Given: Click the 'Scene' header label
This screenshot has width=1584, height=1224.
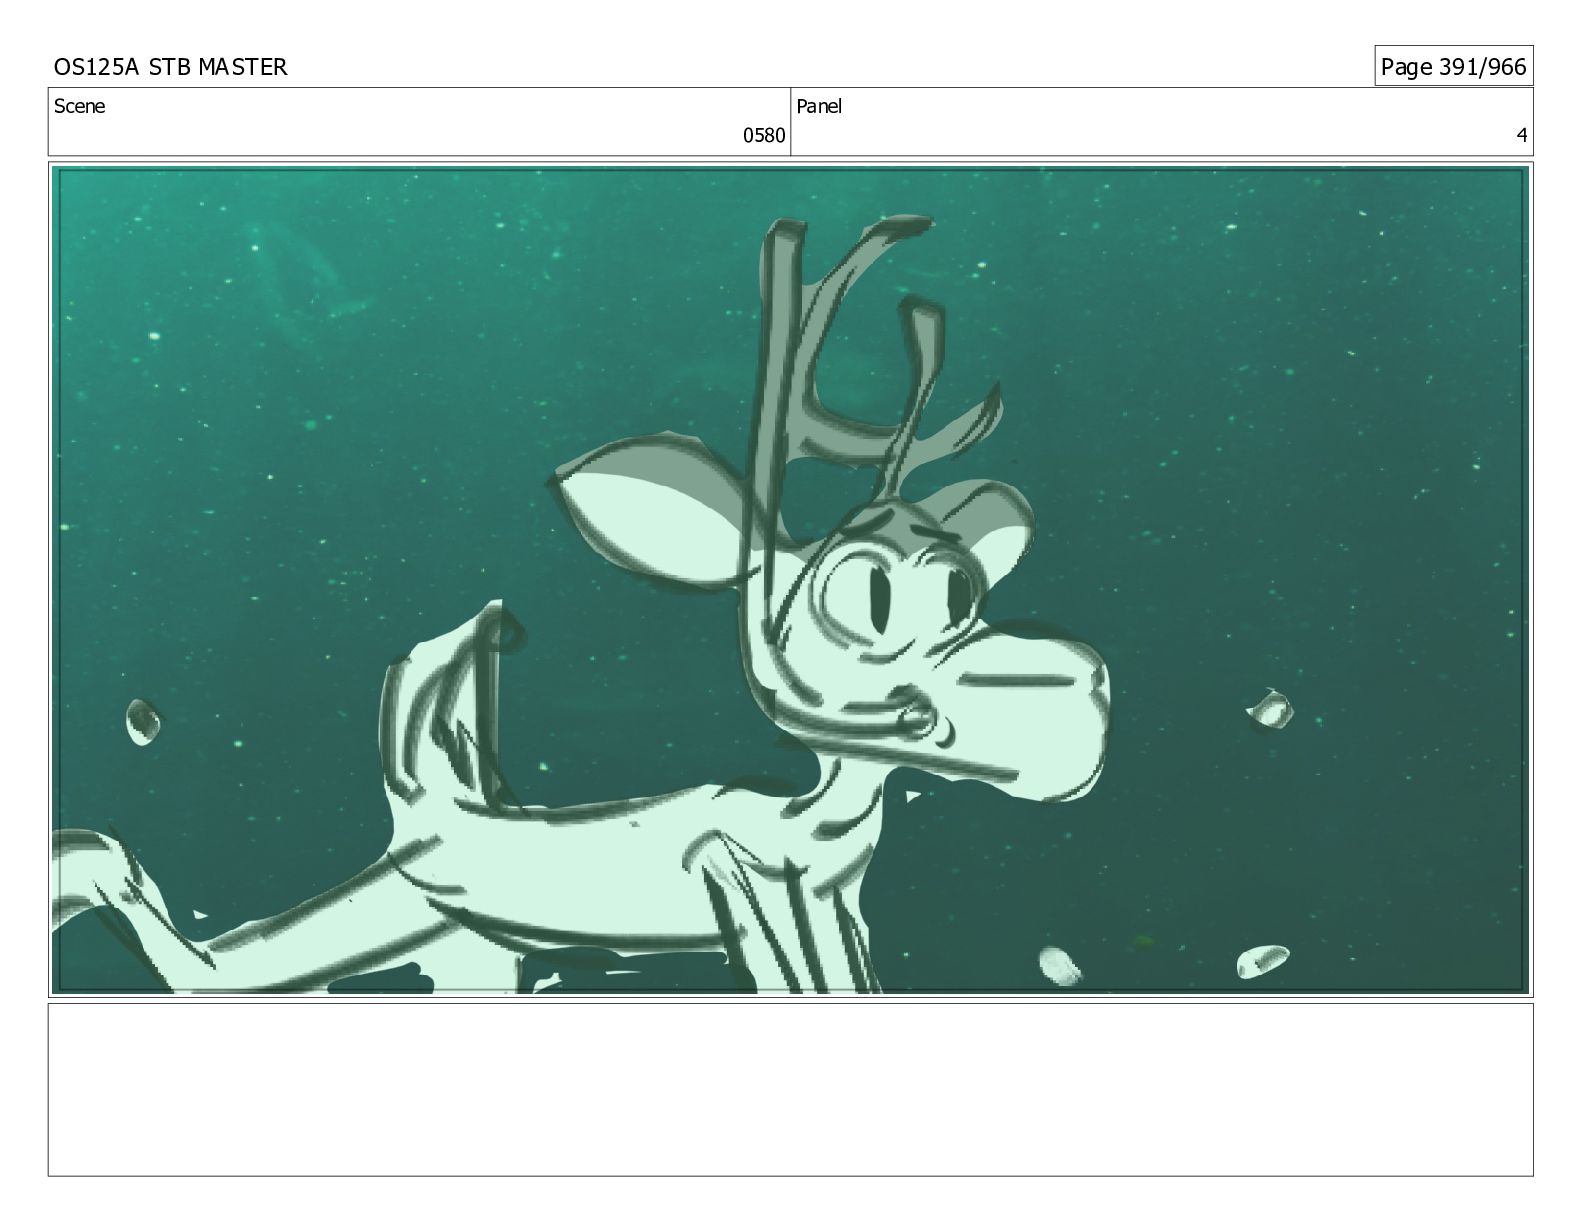Looking at the screenshot, I should pyautogui.click(x=79, y=106).
